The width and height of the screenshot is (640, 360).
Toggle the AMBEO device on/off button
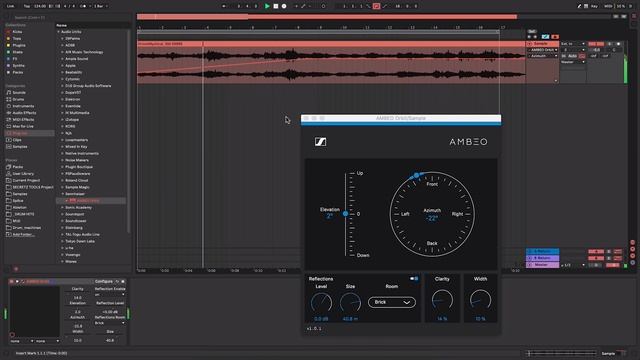click(x=11, y=281)
